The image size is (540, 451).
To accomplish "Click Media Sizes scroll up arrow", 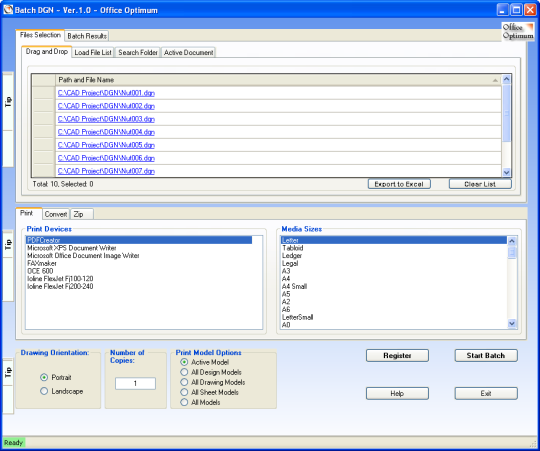I will point(512,241).
